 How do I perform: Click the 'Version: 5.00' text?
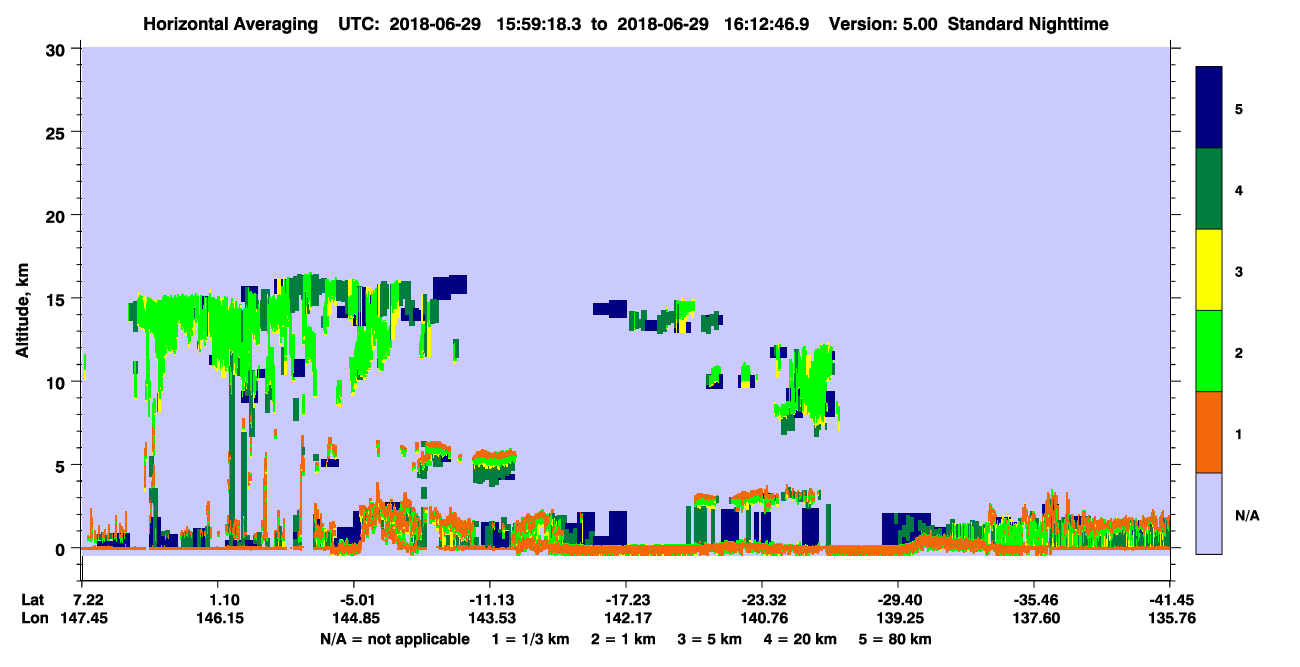(x=881, y=23)
